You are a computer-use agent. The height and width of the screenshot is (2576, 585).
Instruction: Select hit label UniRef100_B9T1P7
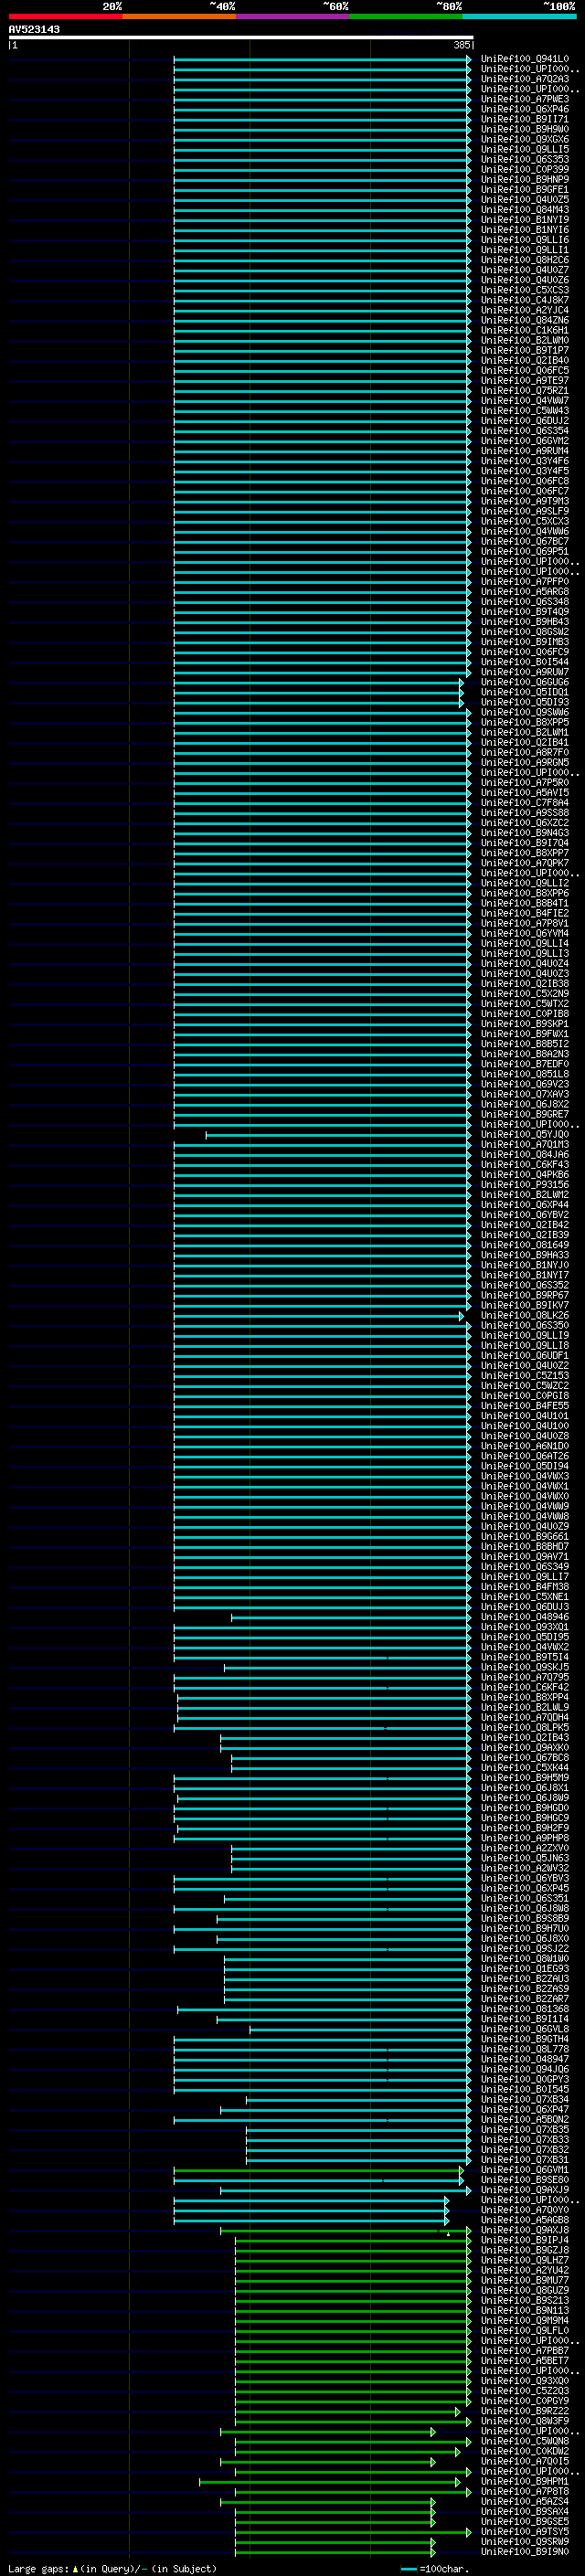coord(524,350)
